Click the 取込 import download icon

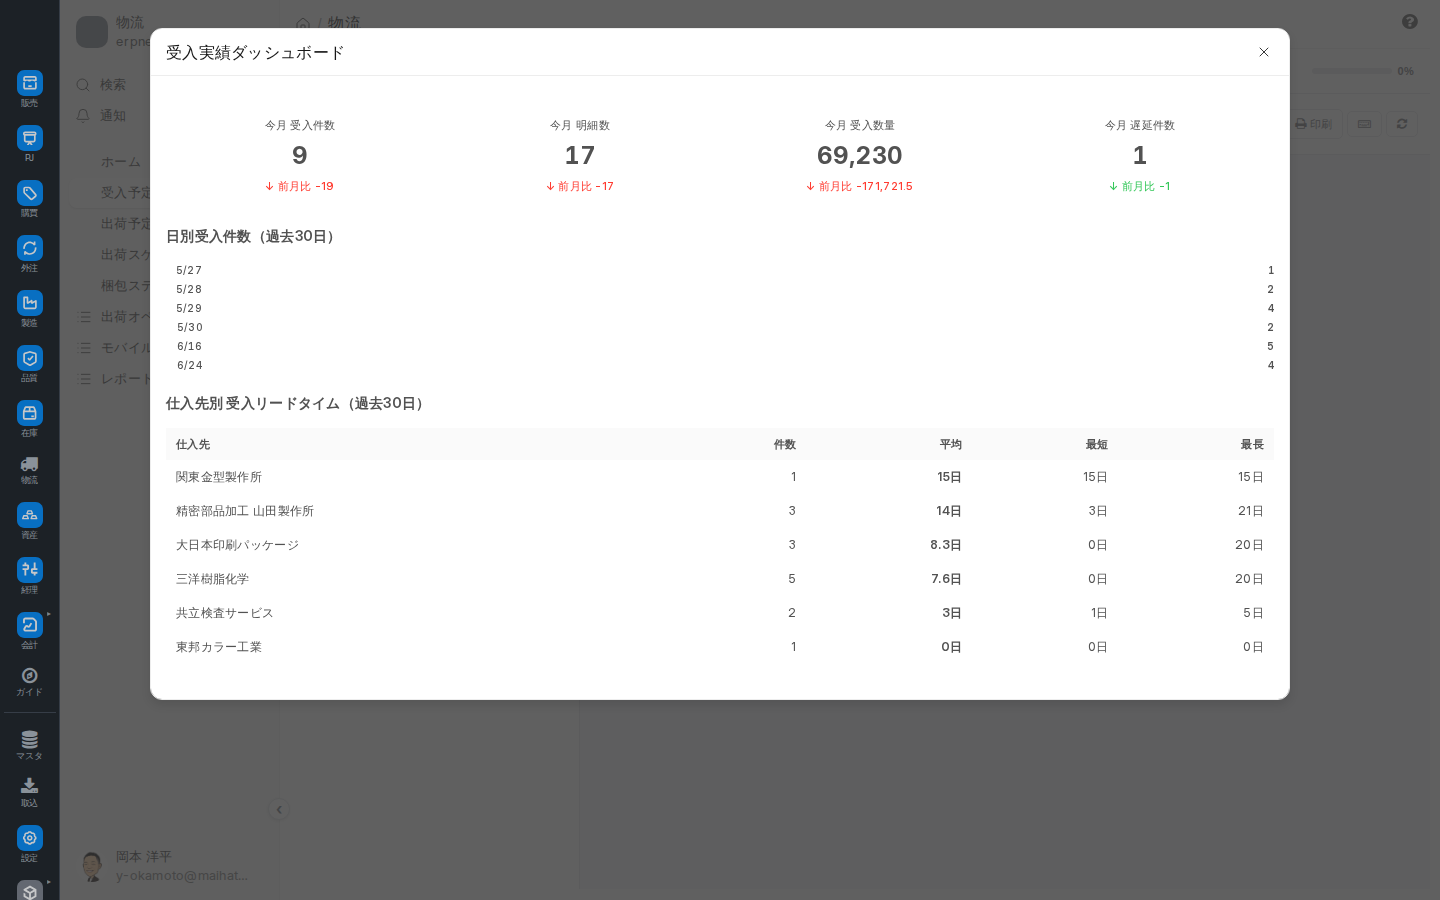point(29,786)
